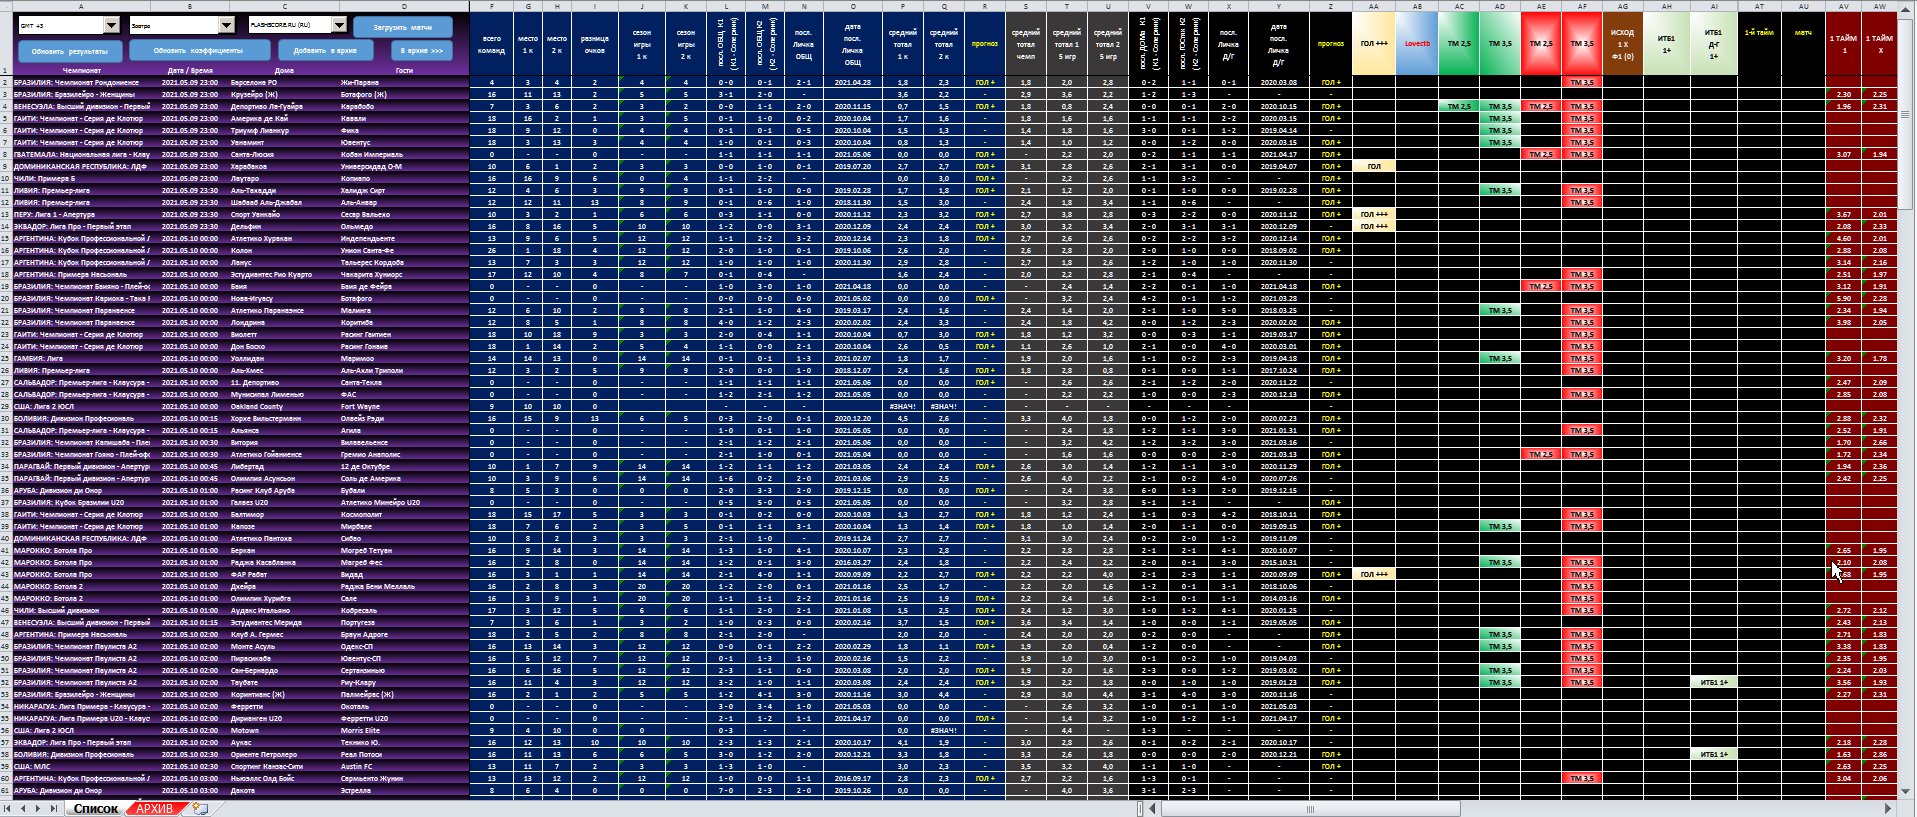Click horizontal scrollbar left arrow
The width and height of the screenshot is (1917, 817).
[x=1153, y=808]
